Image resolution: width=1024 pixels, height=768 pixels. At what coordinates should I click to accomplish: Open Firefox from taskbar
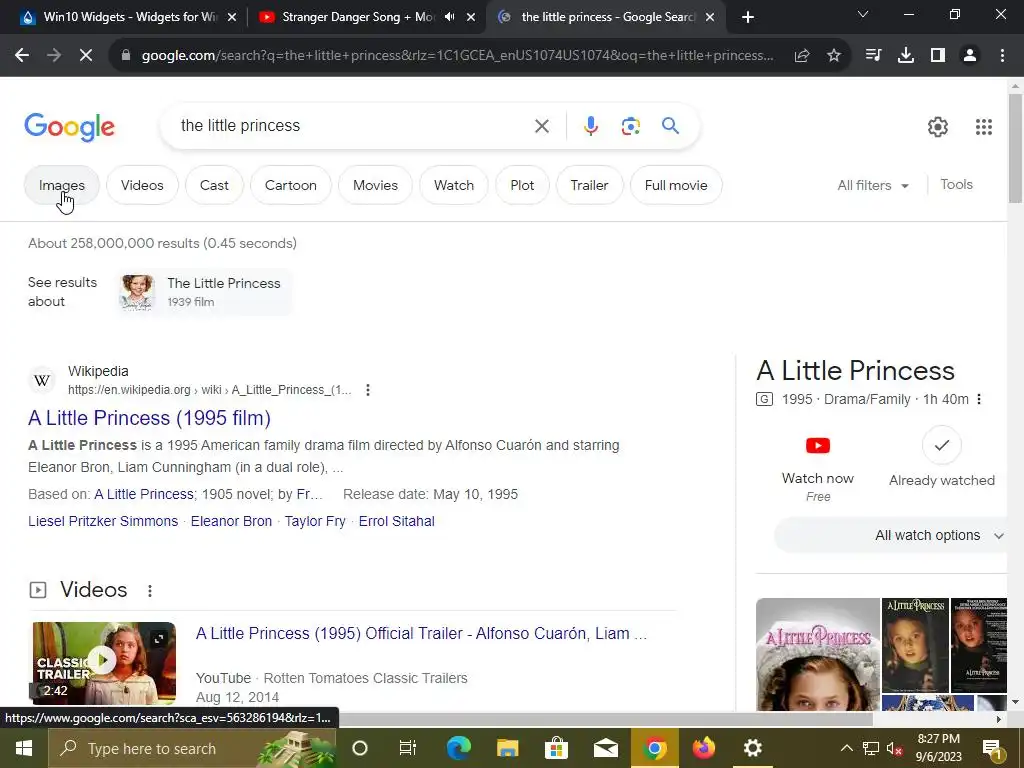[x=704, y=748]
